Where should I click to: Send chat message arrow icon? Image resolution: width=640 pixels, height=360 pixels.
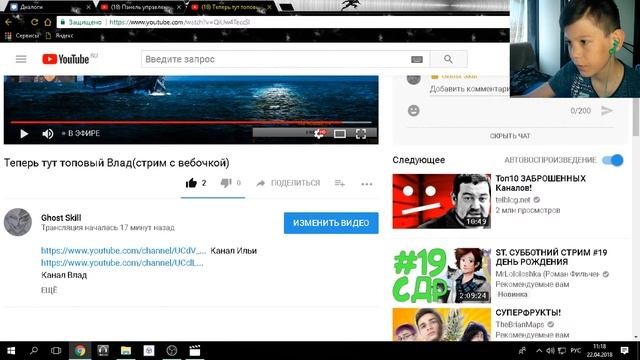pos(607,110)
